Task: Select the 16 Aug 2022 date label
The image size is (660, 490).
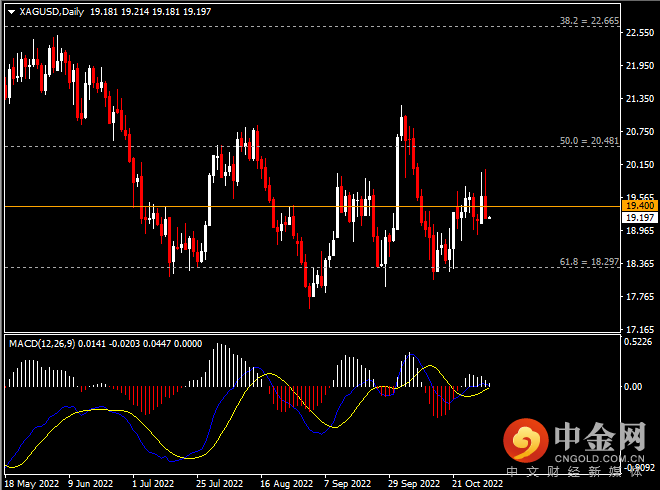Action: (x=286, y=484)
